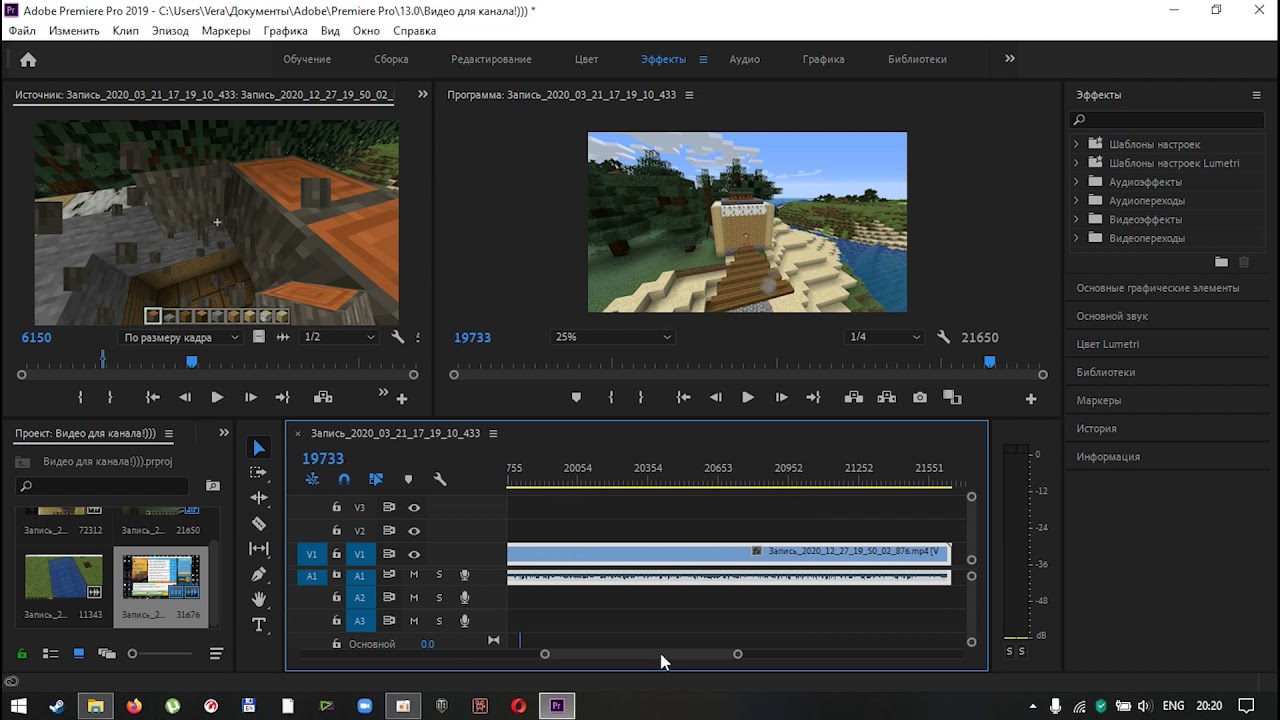Click Program monitor blue playhead marker

point(990,361)
